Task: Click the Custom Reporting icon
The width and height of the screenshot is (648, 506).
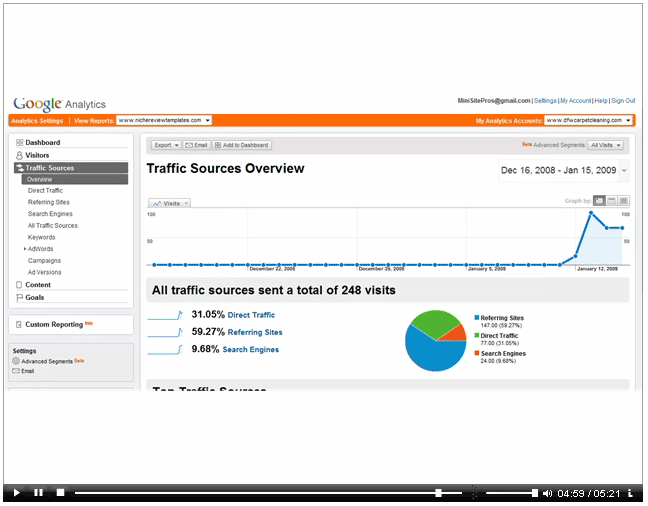Action: pyautogui.click(x=19, y=325)
